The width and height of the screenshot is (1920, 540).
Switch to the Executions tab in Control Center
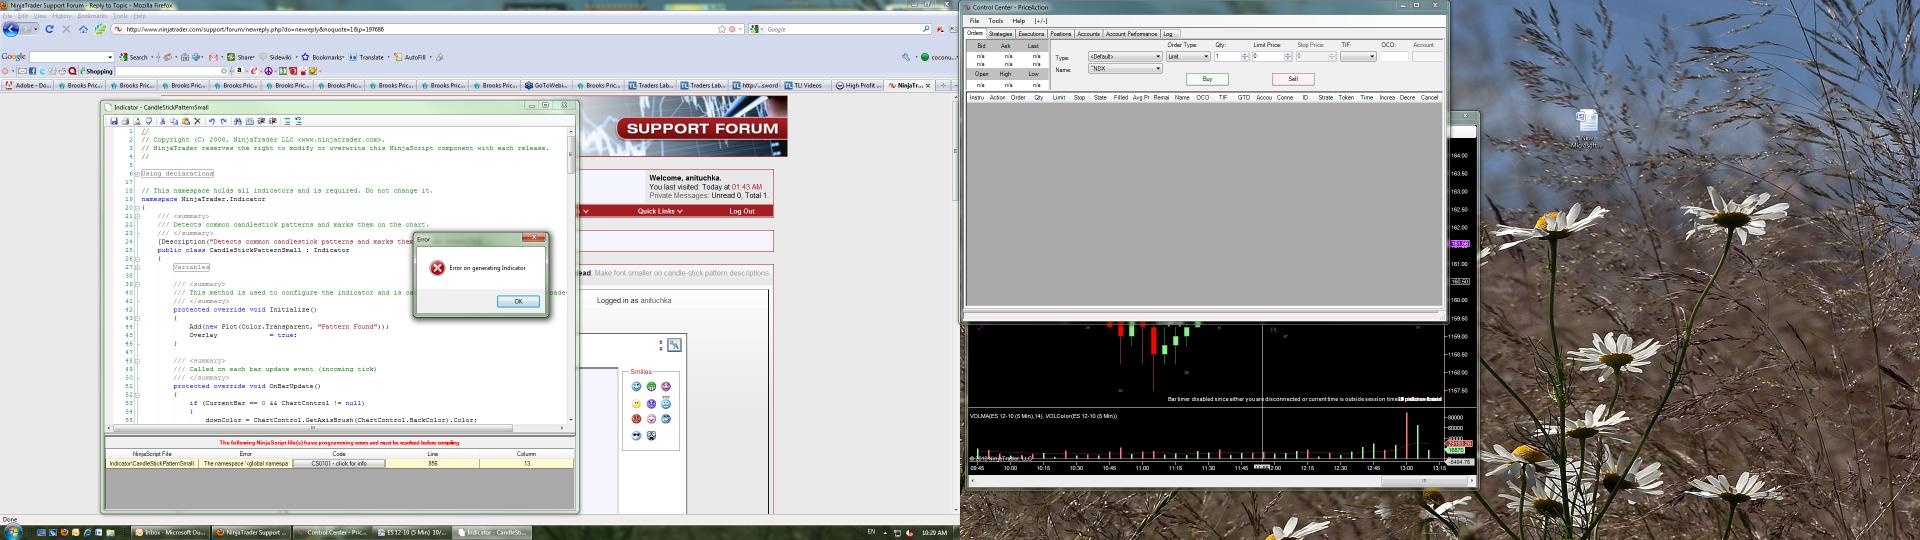(1031, 34)
